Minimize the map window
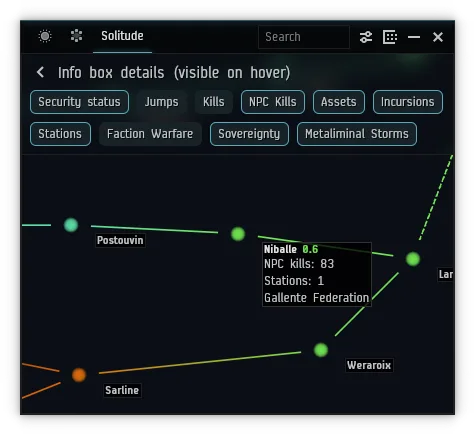The width and height of the screenshot is (475, 435). coord(414,37)
